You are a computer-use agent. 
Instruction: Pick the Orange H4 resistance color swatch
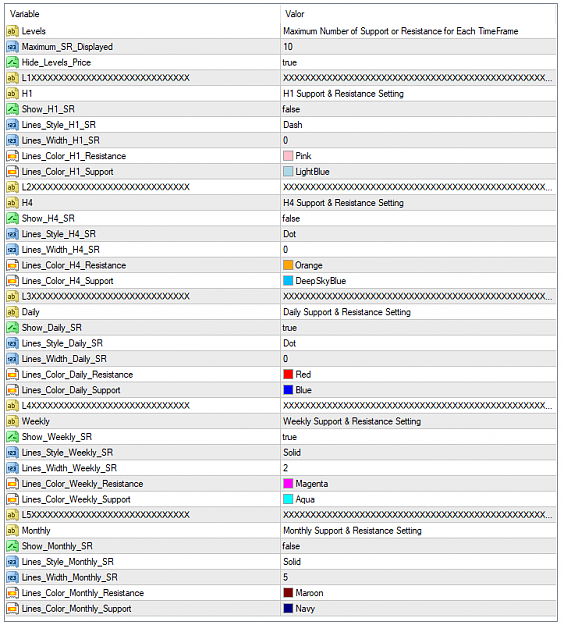(288, 265)
